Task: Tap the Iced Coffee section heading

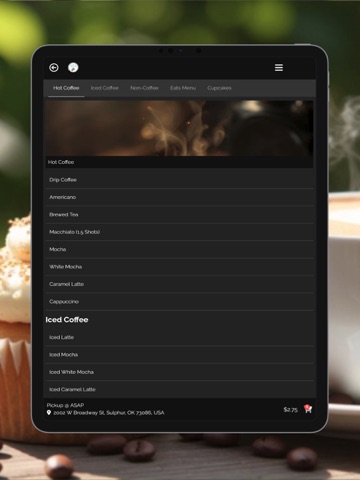Action: pyautogui.click(x=67, y=320)
